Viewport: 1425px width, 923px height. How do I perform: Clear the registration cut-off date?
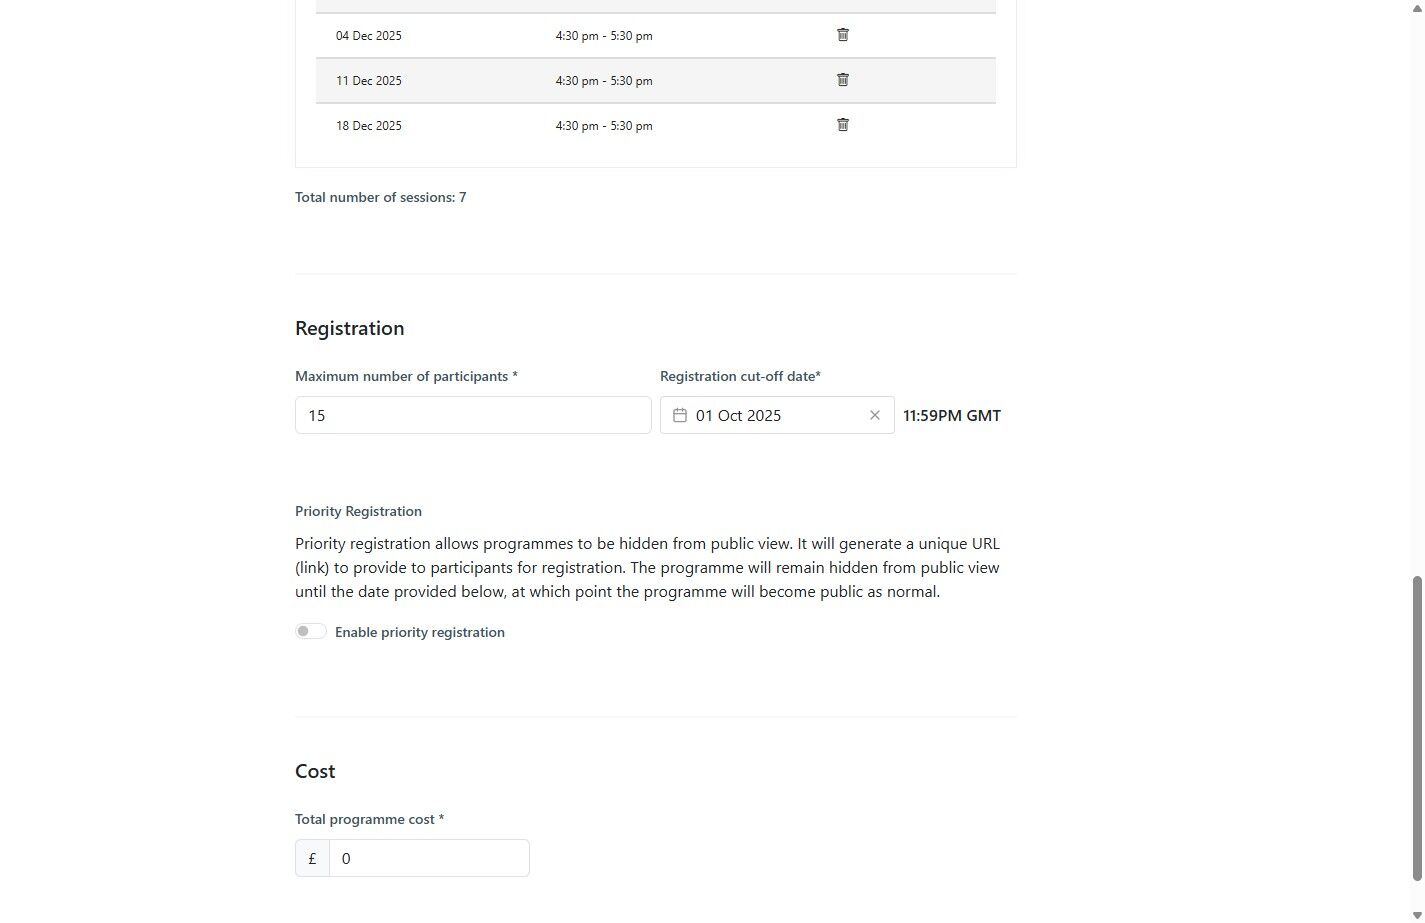point(875,415)
